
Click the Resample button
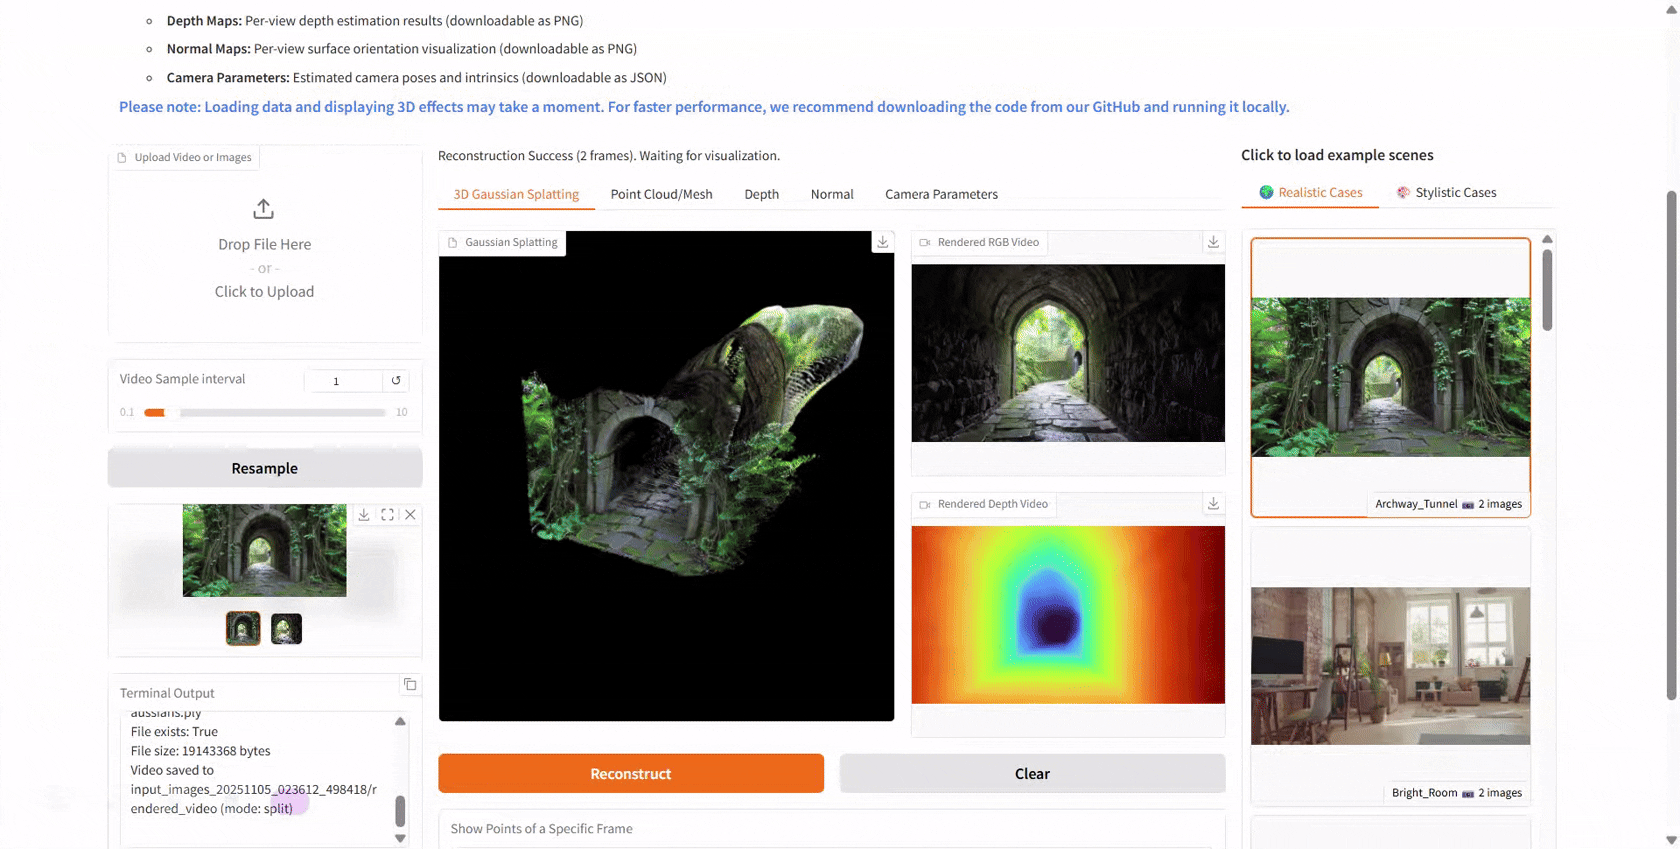pos(265,468)
